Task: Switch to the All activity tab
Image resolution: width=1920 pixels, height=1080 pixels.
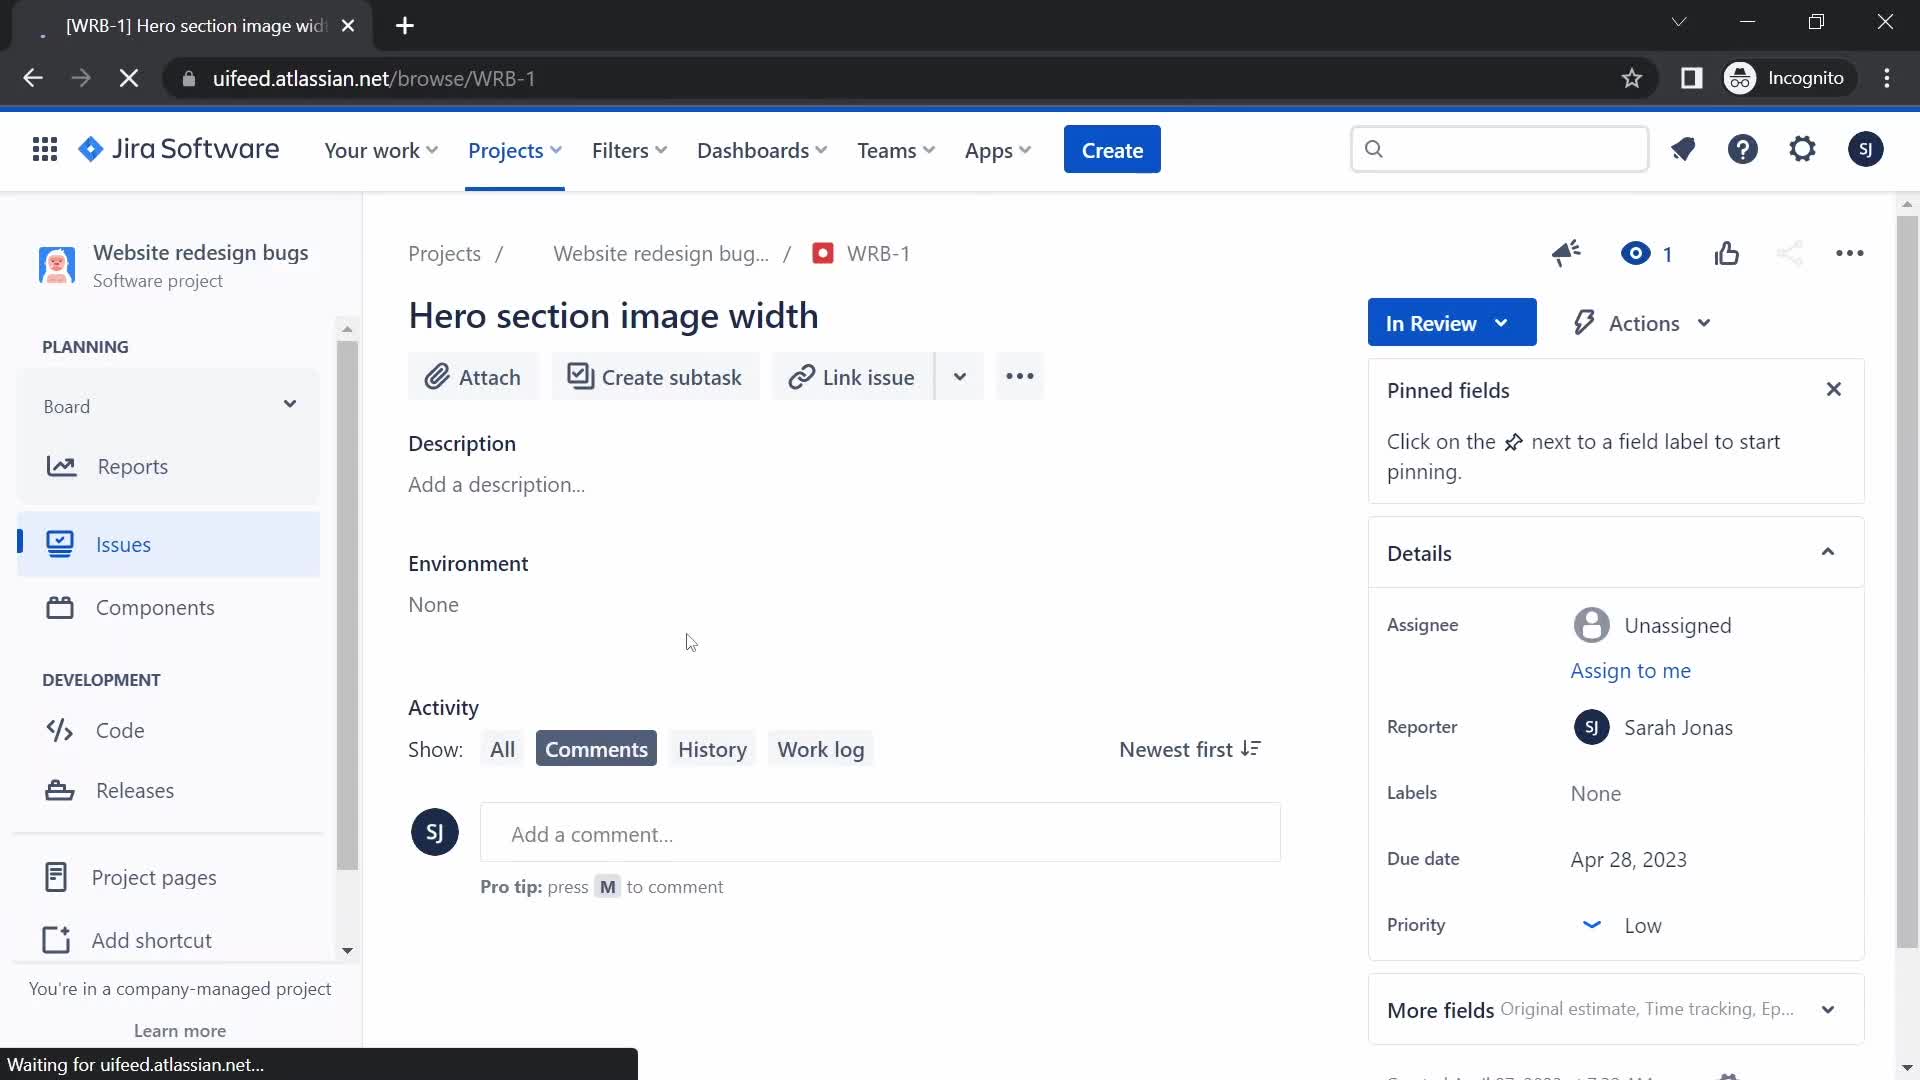Action: click(501, 749)
